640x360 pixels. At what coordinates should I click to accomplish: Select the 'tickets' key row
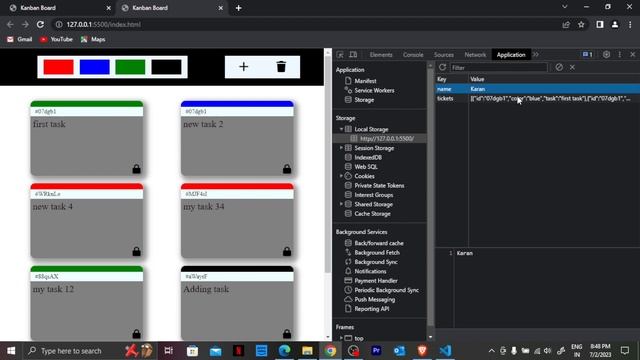tap(538, 98)
